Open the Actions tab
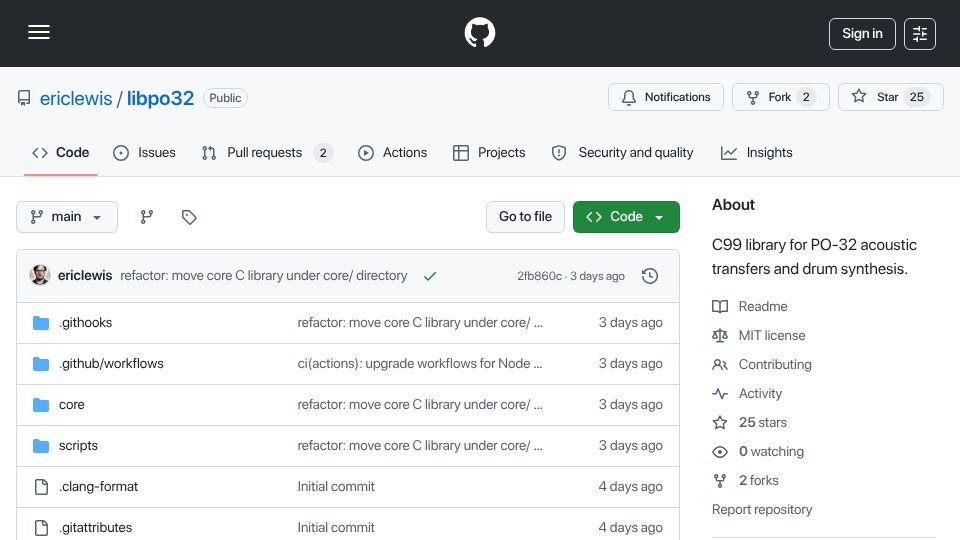960x540 pixels. coord(392,152)
